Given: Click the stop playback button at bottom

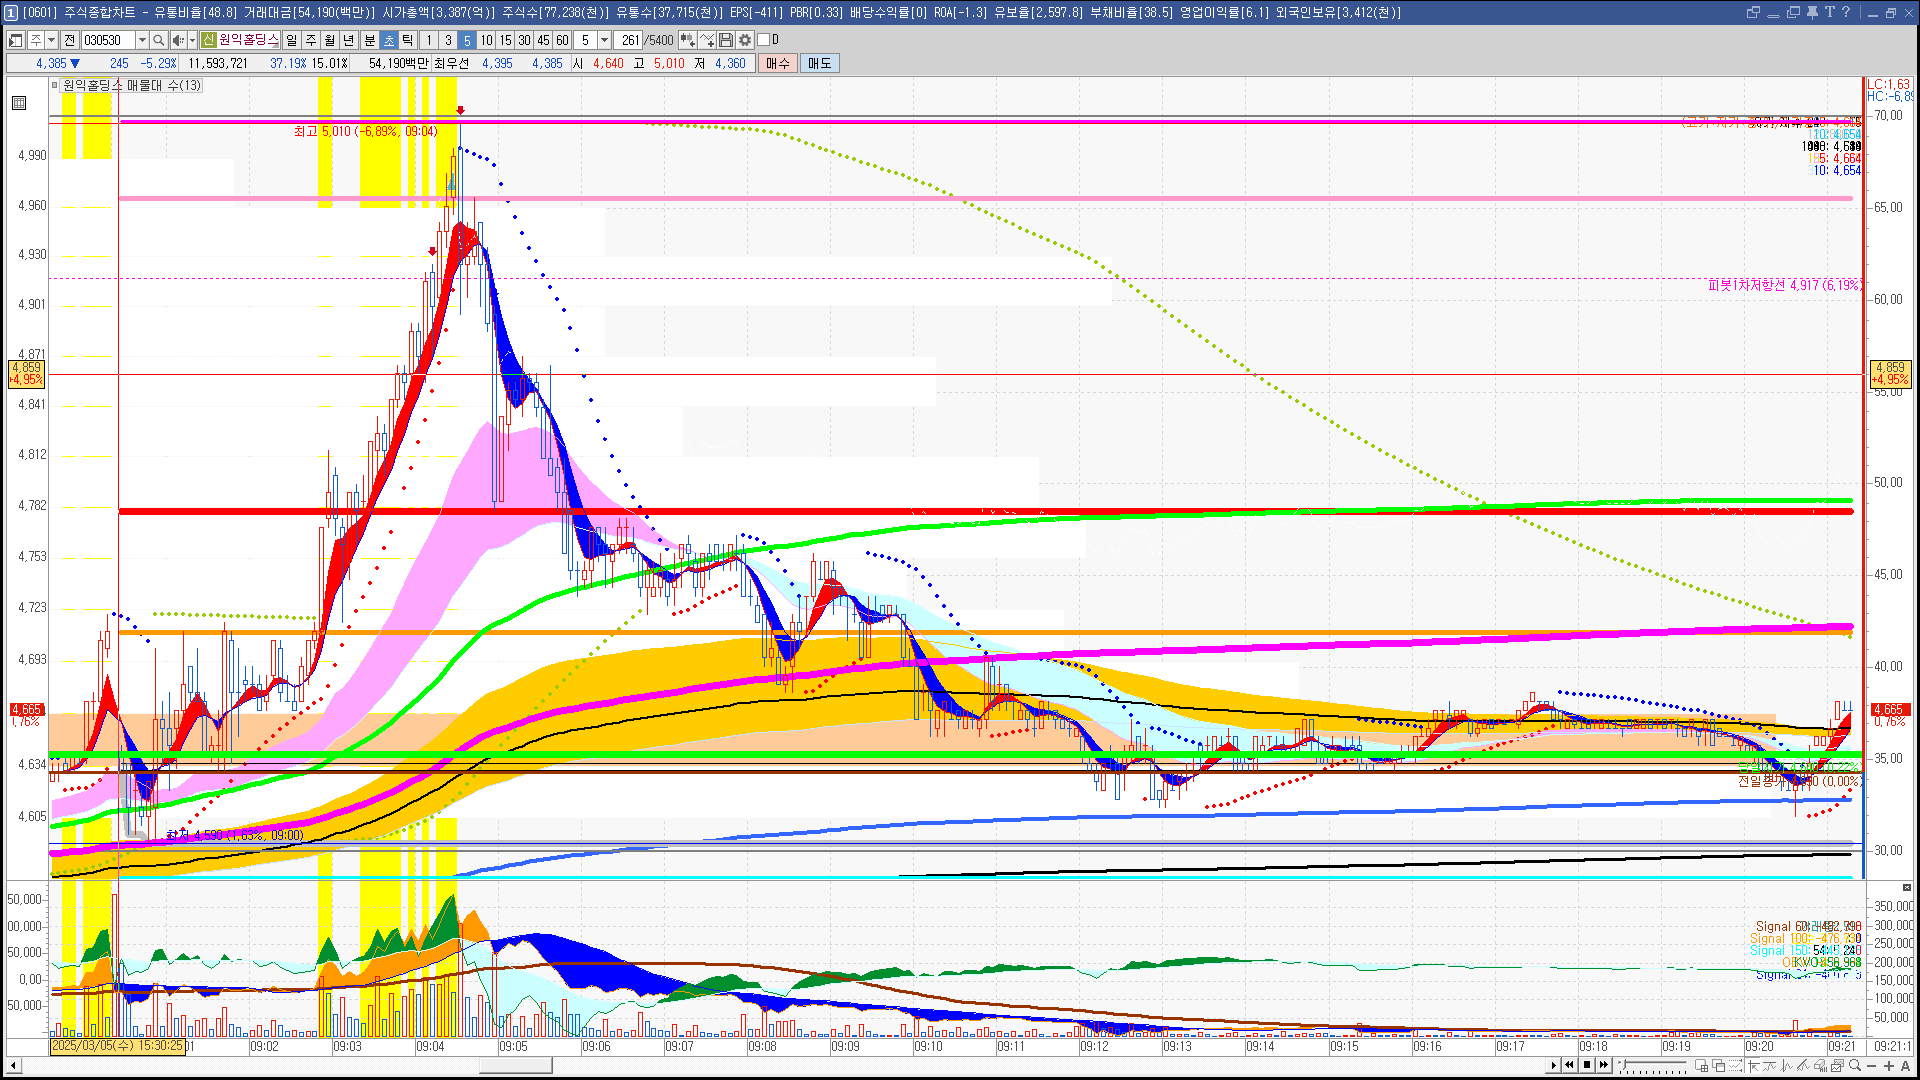Looking at the screenshot, I should 1586,1065.
